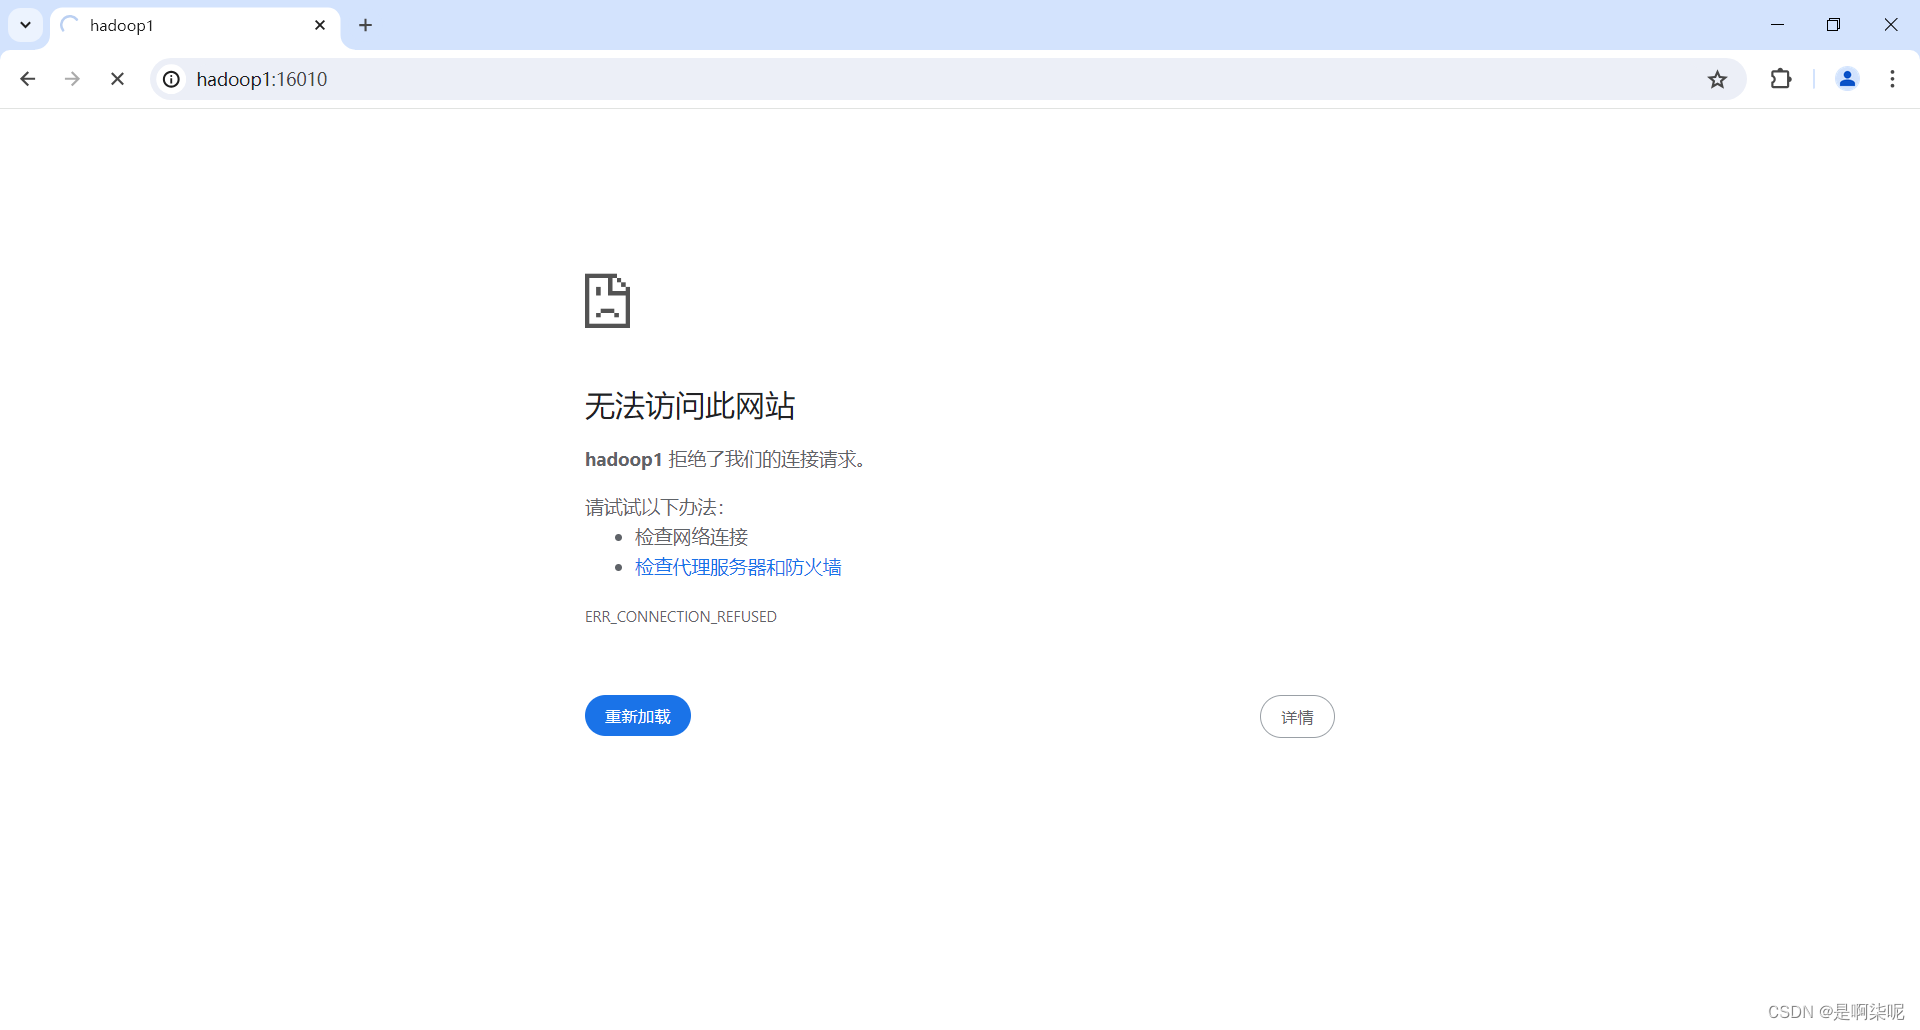Image resolution: width=1920 pixels, height=1030 pixels.
Task: Open a new tab
Action: (366, 25)
